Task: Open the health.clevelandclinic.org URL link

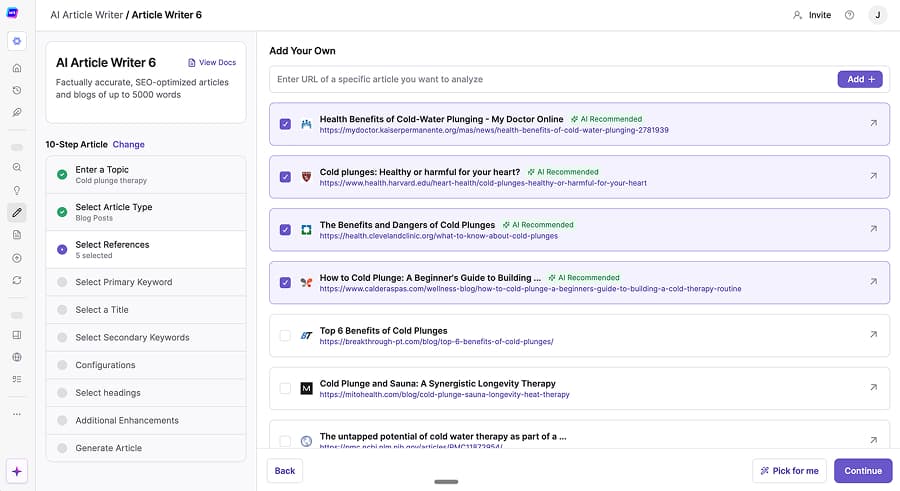Action: coord(439,236)
